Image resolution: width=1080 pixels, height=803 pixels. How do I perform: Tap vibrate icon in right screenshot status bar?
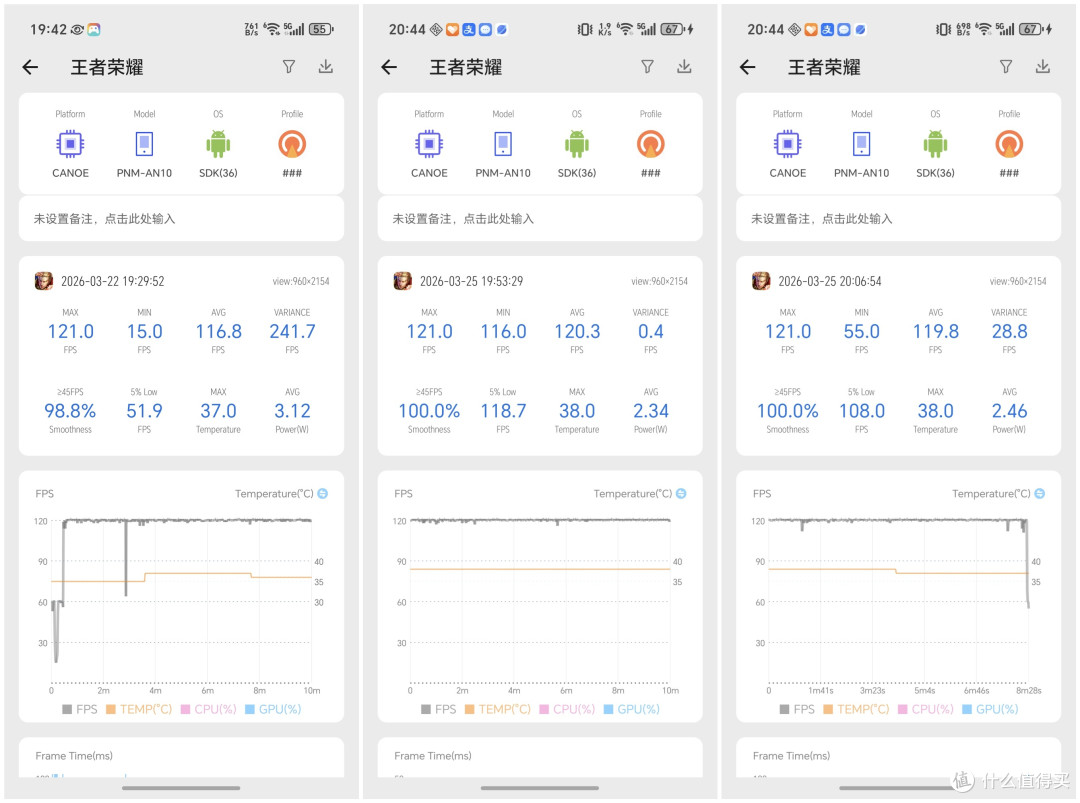[x=943, y=29]
